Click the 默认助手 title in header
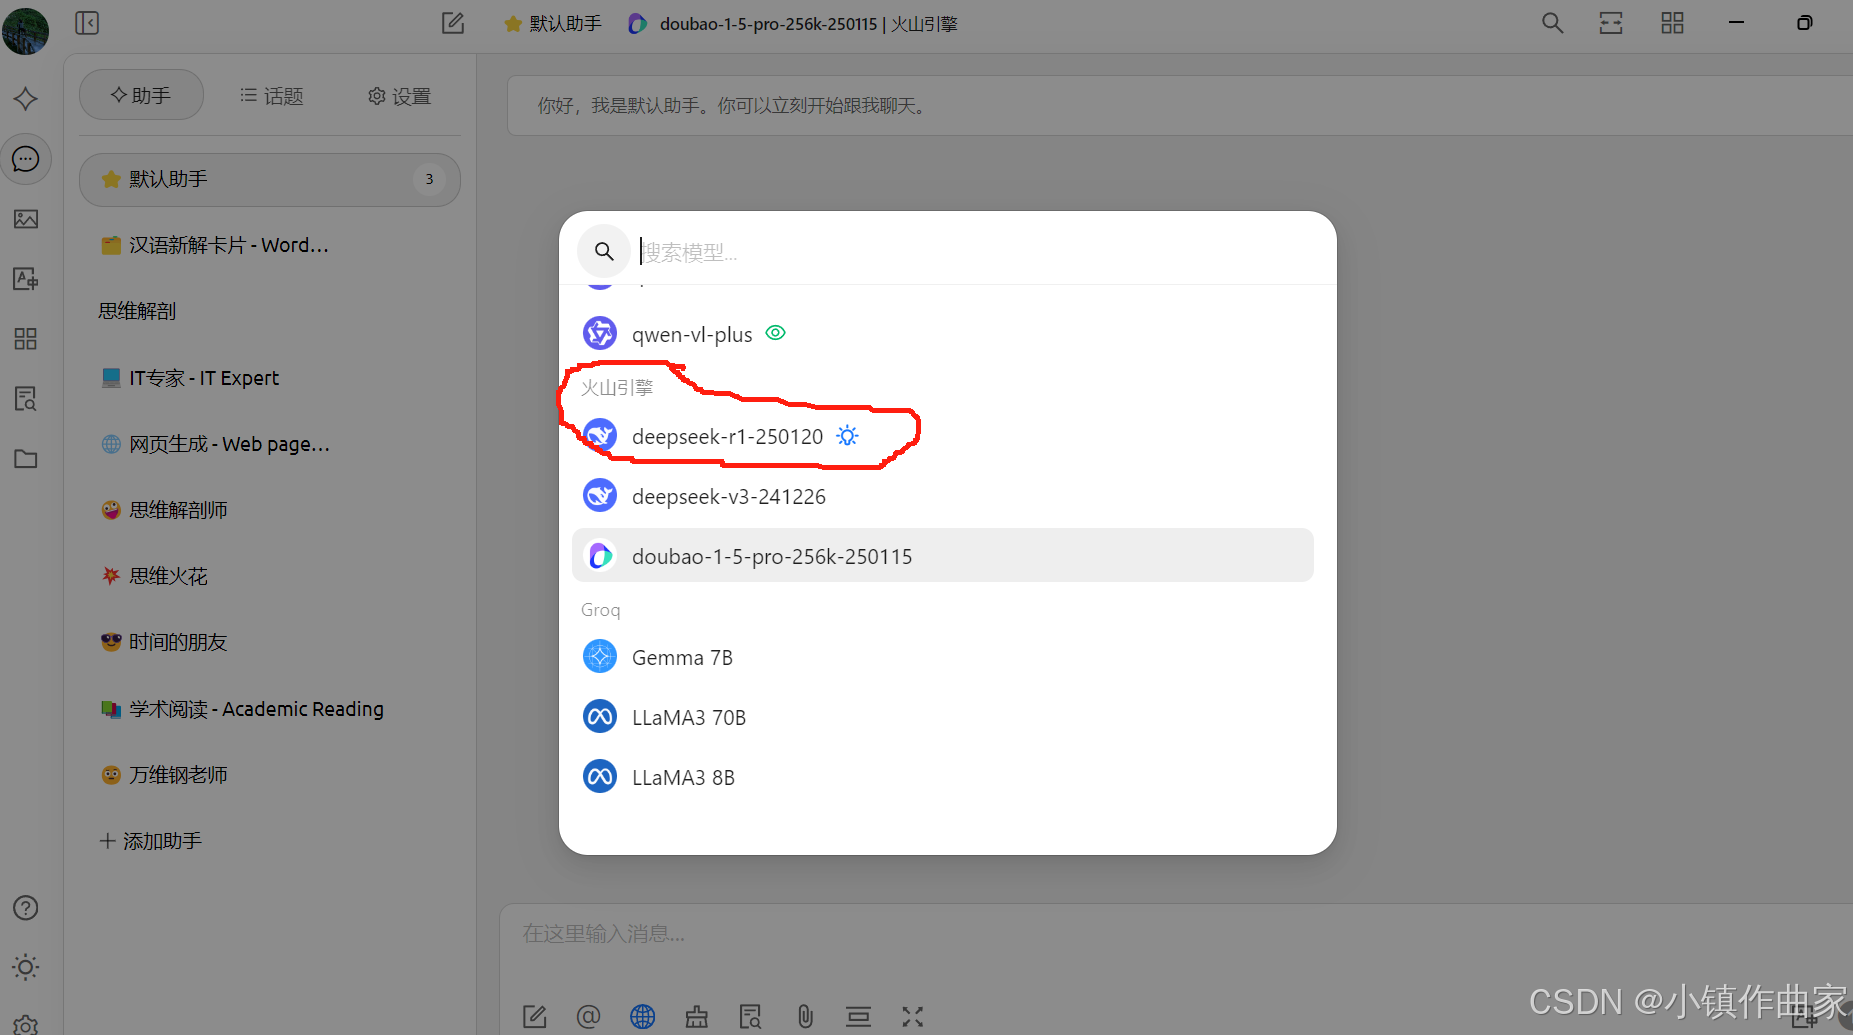 tap(553, 23)
